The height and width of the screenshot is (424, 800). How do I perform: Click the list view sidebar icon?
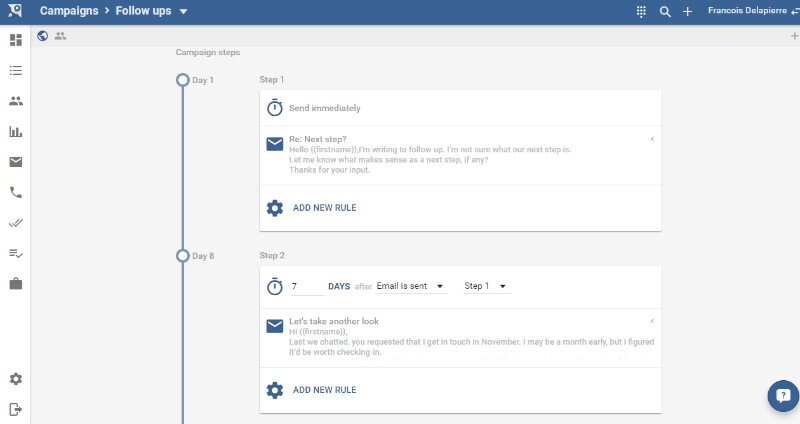[x=15, y=71]
